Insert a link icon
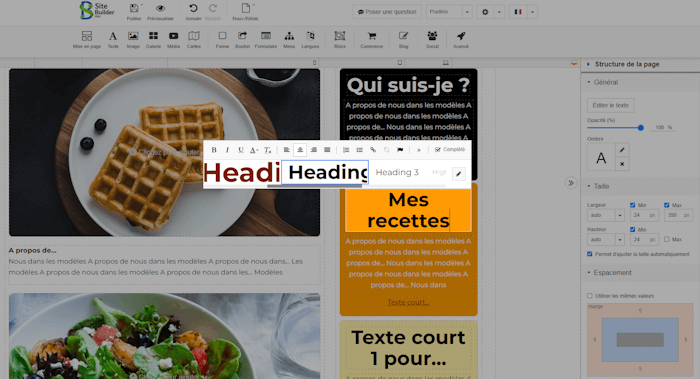 tap(373, 150)
